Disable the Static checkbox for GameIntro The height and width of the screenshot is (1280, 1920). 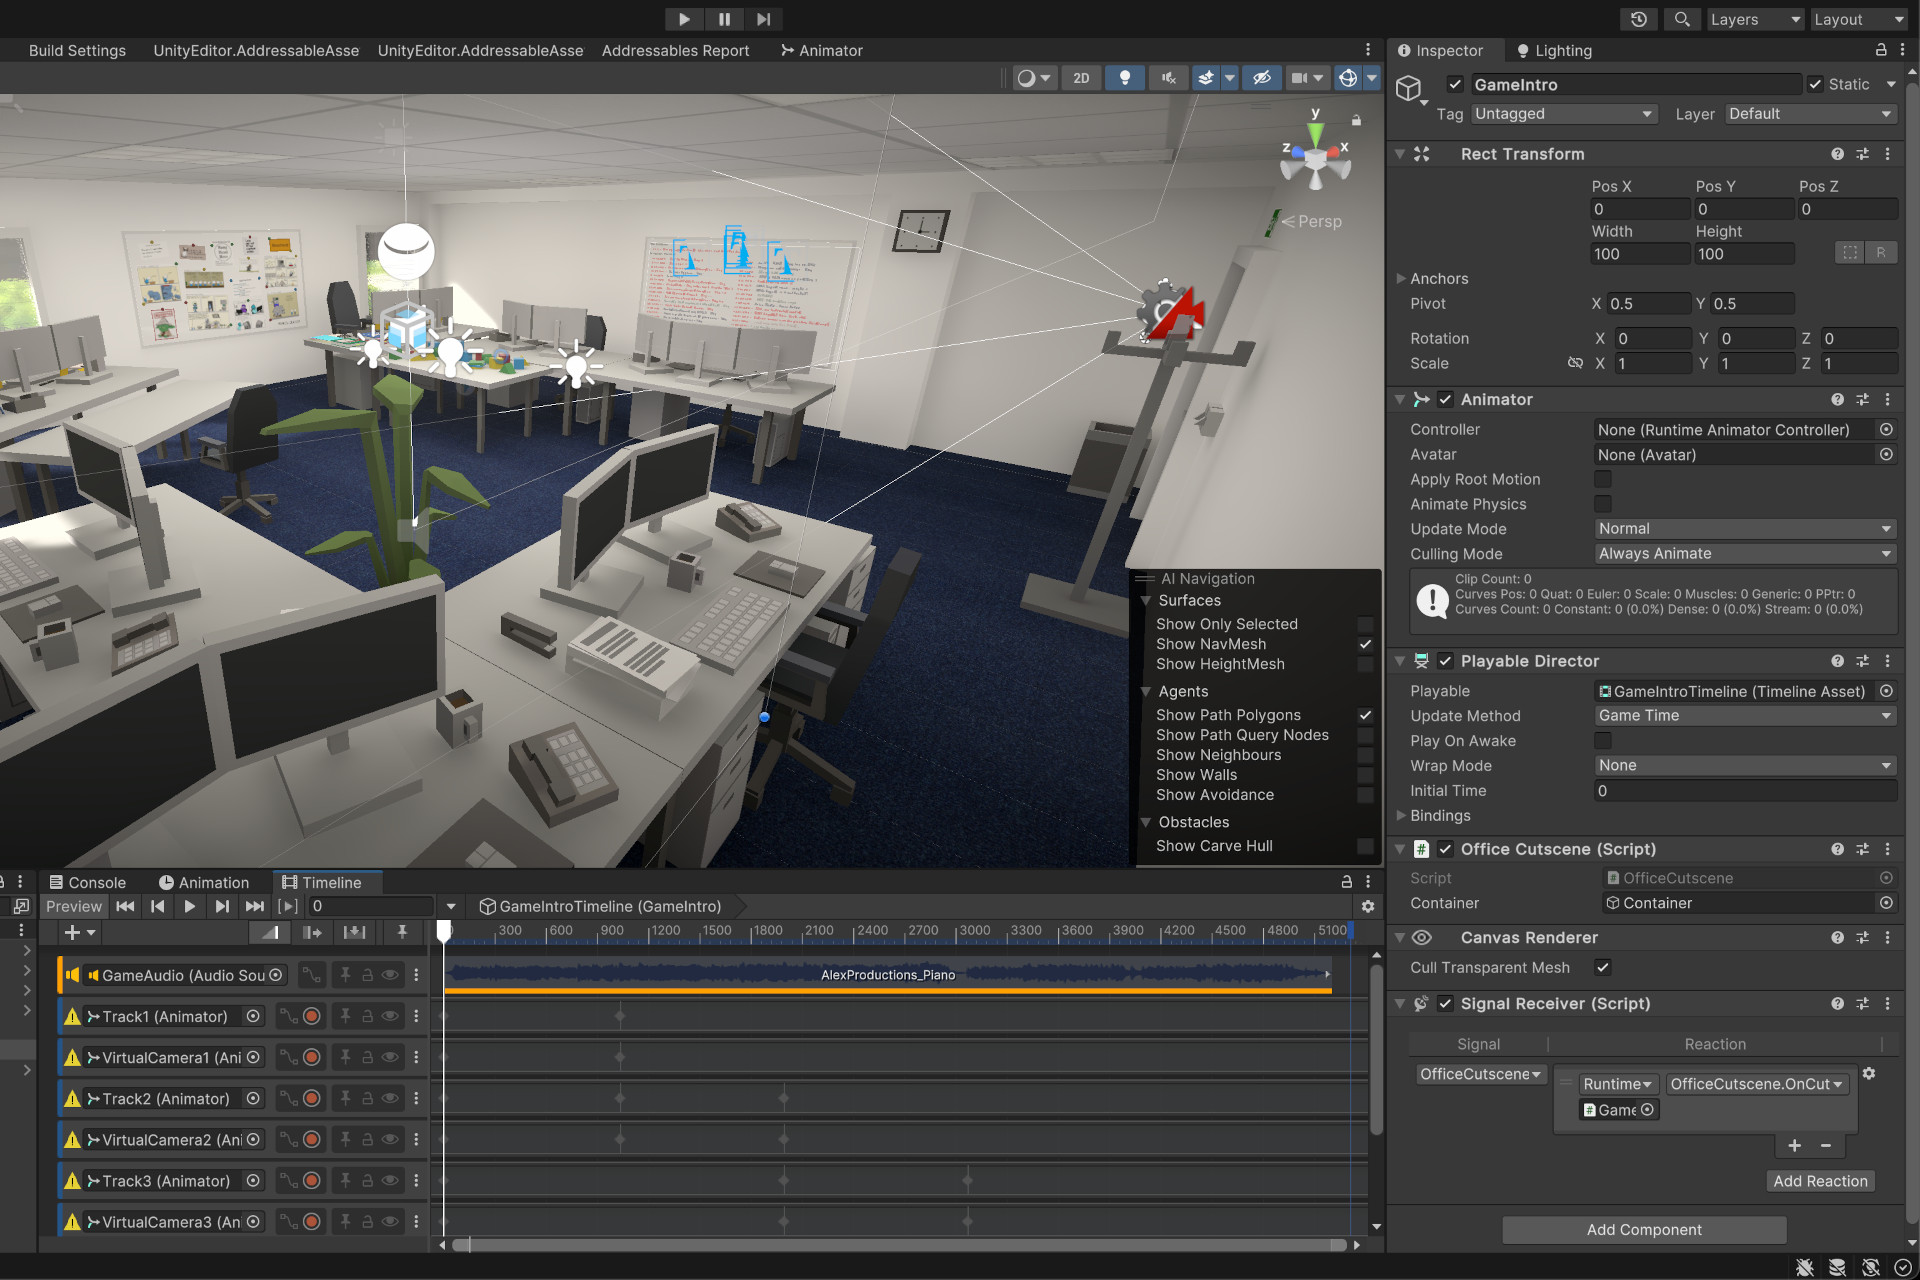[x=1813, y=84]
